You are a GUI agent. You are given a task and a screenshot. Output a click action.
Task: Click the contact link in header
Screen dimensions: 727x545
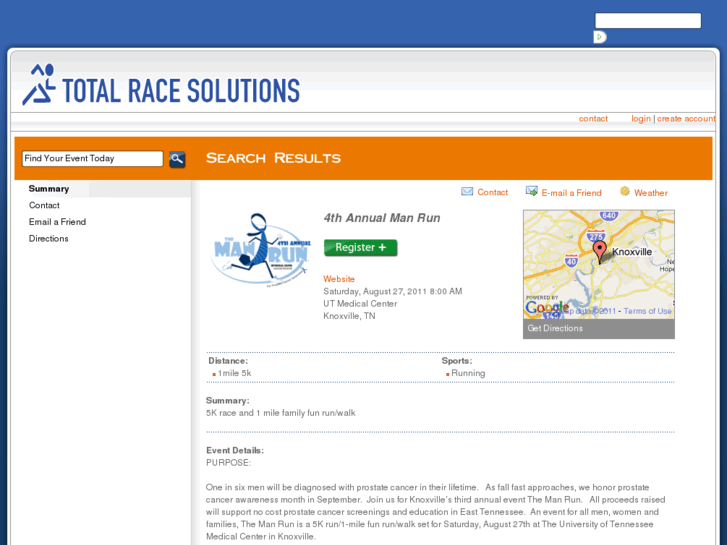click(x=593, y=119)
